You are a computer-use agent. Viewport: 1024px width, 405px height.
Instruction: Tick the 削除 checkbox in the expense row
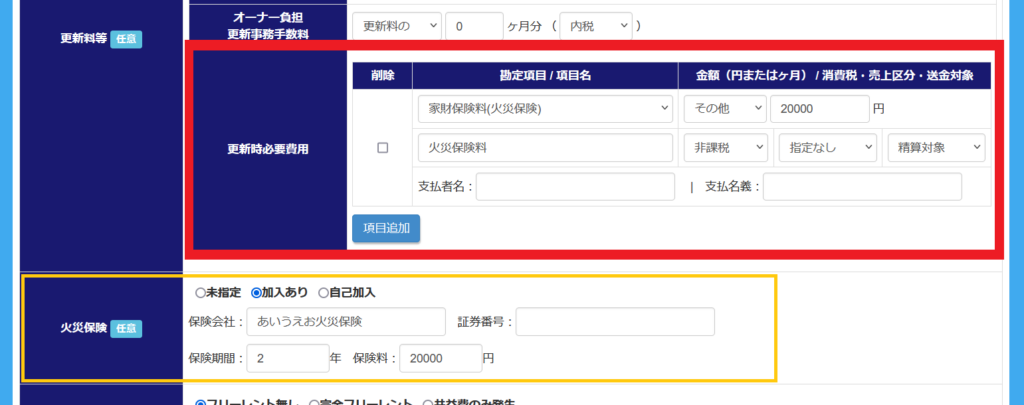tap(382, 148)
